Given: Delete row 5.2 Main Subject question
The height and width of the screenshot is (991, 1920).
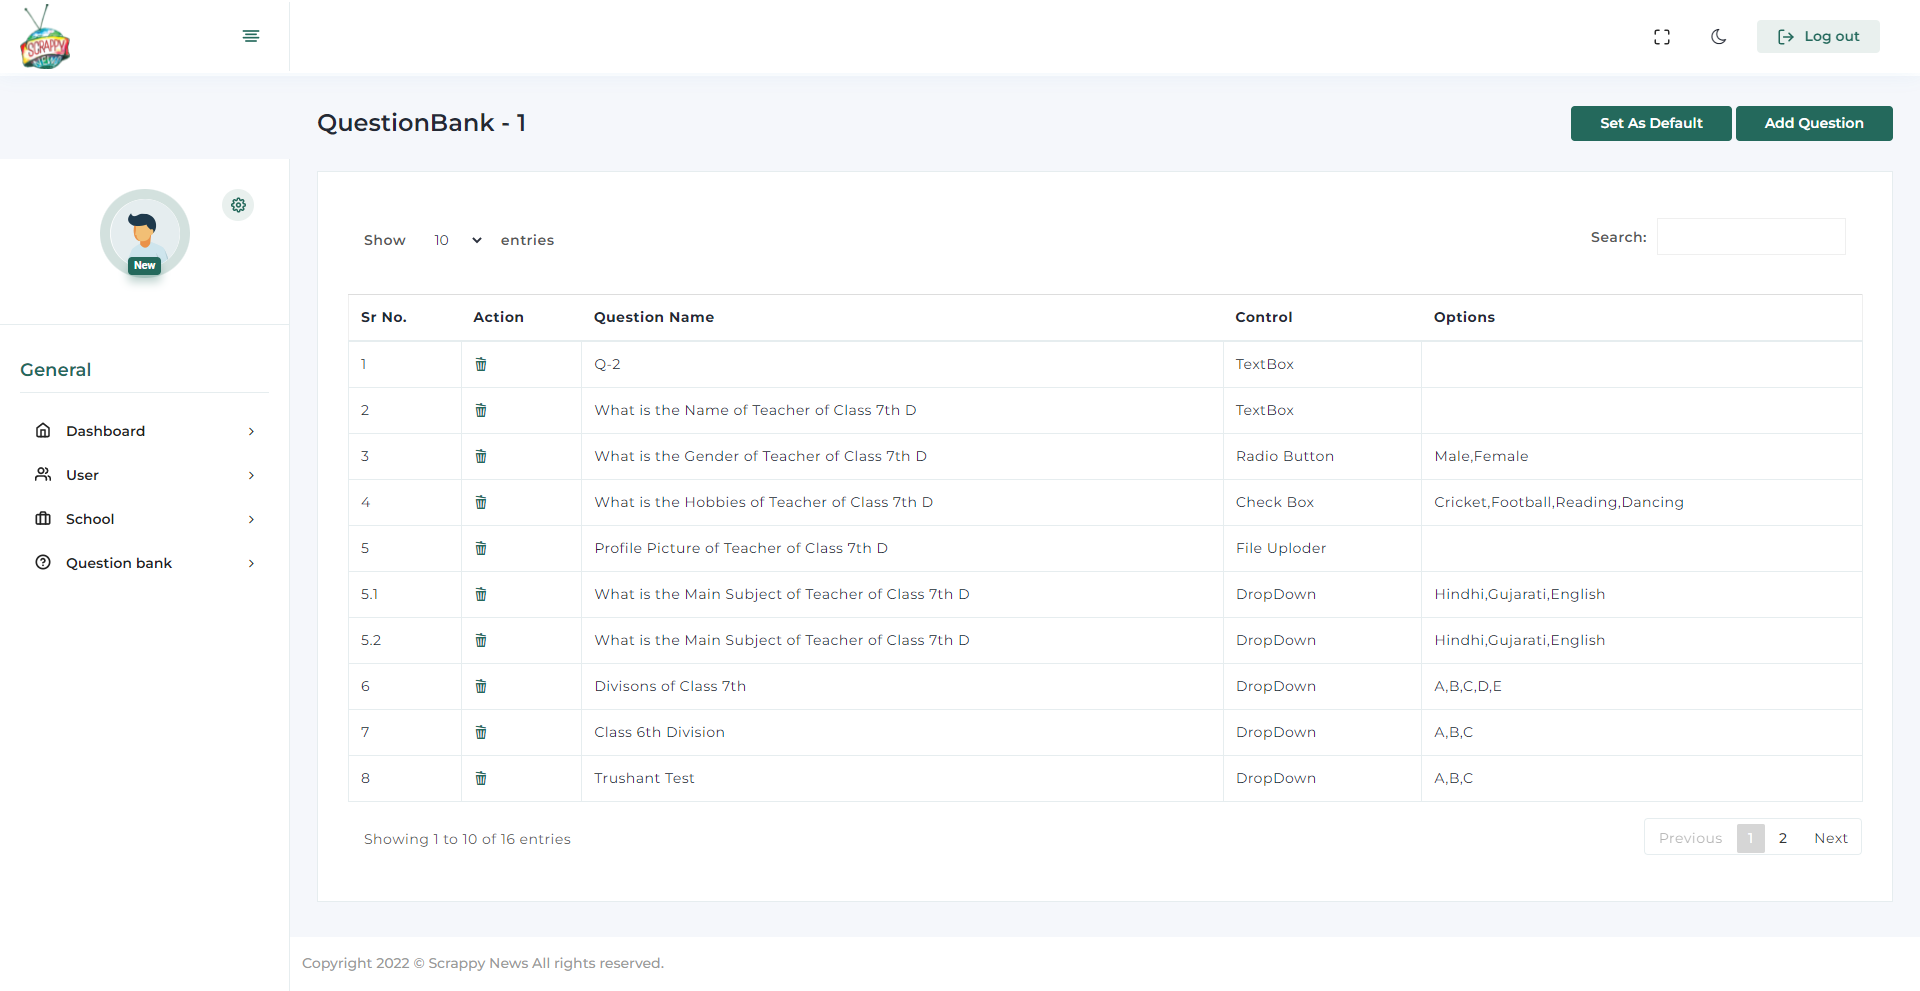Looking at the screenshot, I should (x=481, y=640).
